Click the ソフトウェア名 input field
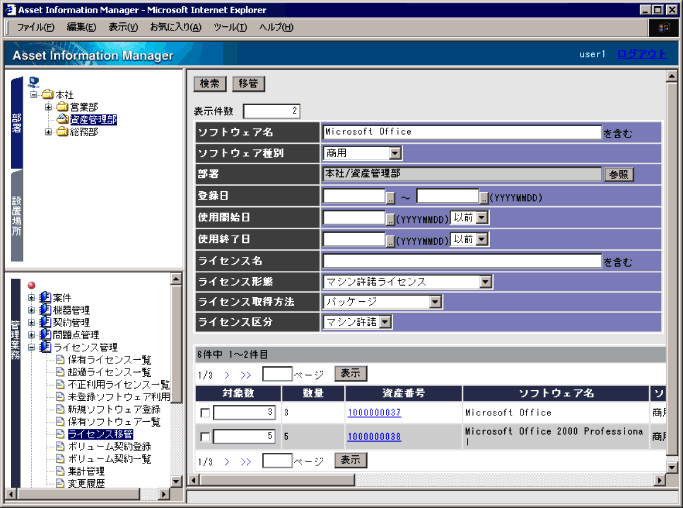The height and width of the screenshot is (508, 683). tap(462, 132)
